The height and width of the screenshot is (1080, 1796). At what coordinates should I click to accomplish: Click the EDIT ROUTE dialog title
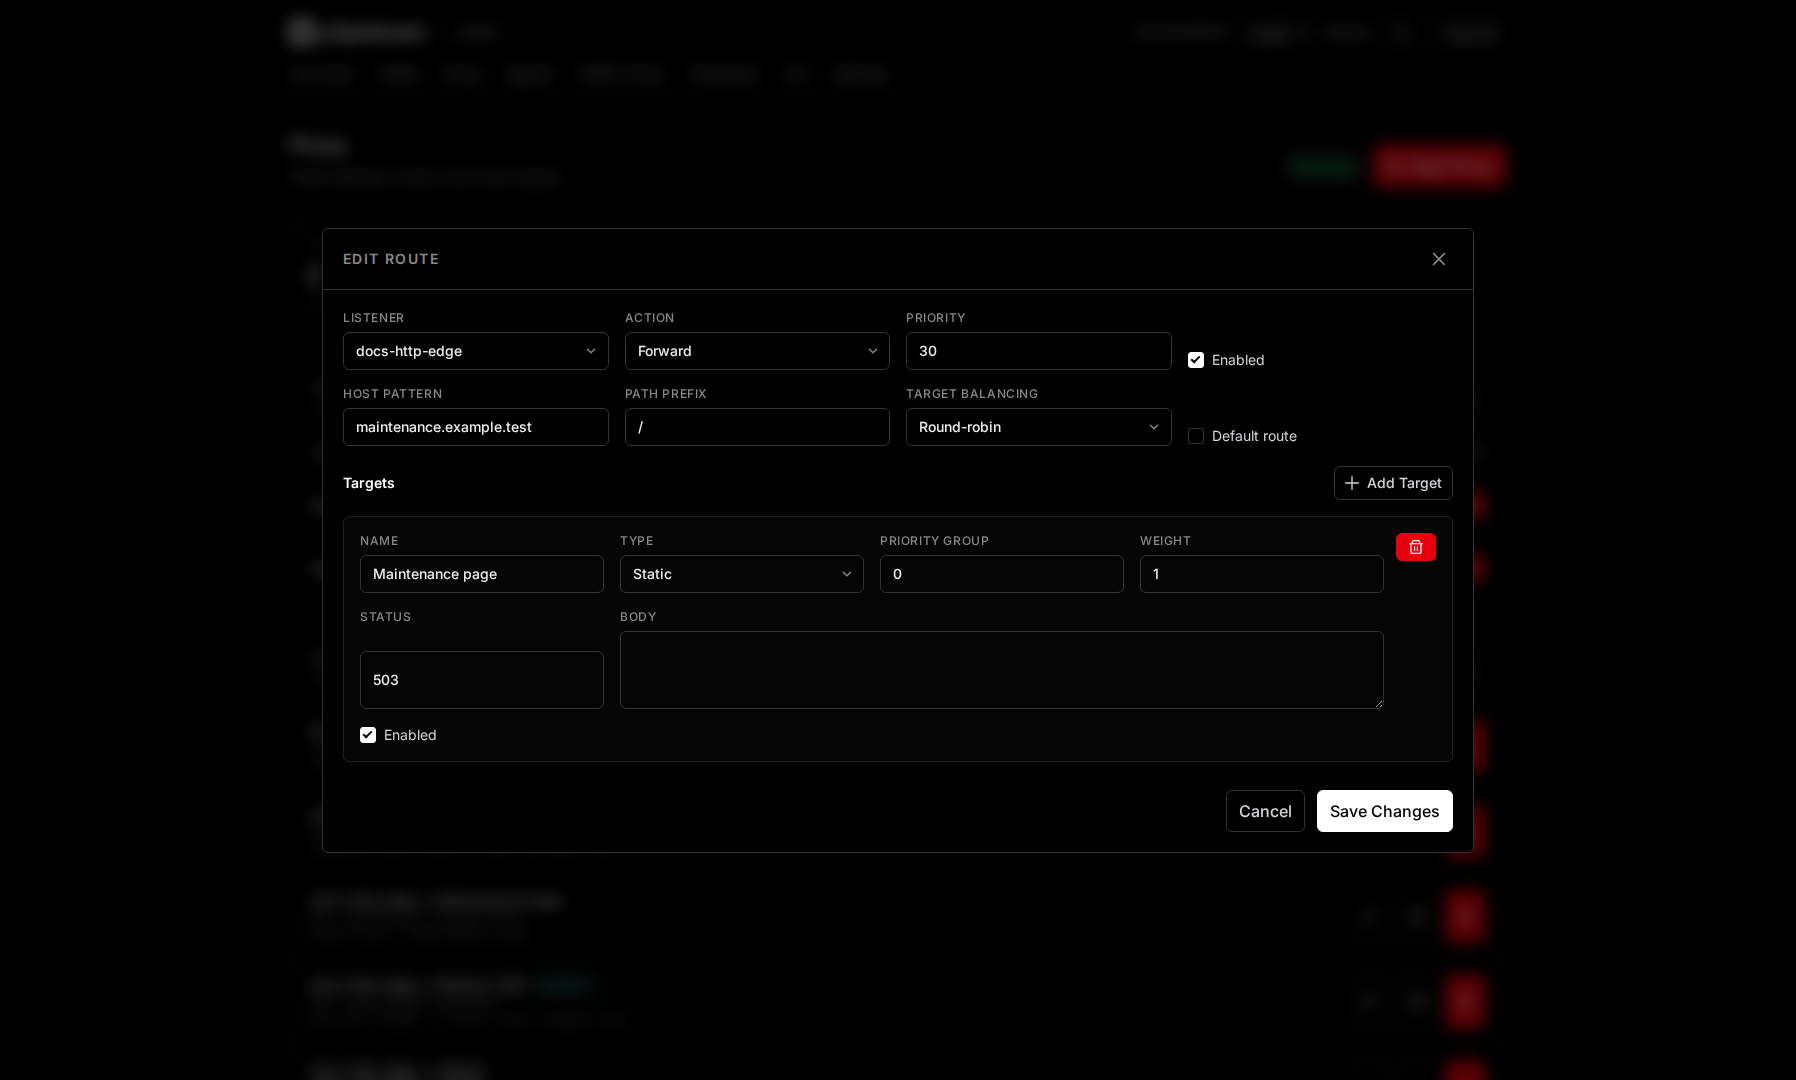point(391,259)
